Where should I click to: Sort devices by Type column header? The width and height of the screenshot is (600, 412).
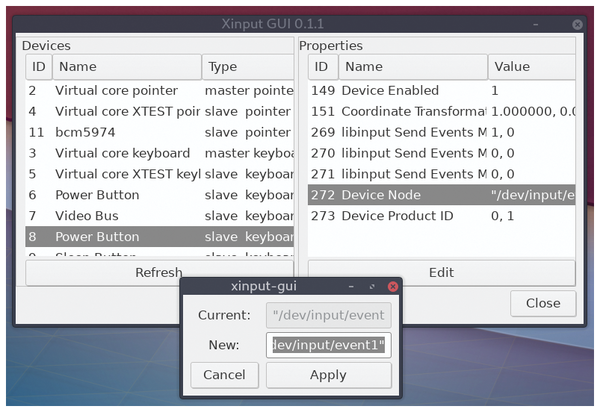click(x=248, y=67)
